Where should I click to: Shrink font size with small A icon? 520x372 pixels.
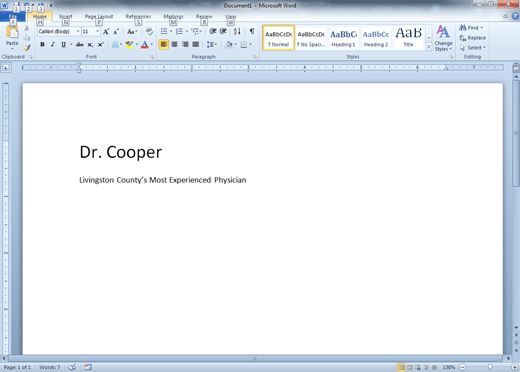pyautogui.click(x=116, y=32)
